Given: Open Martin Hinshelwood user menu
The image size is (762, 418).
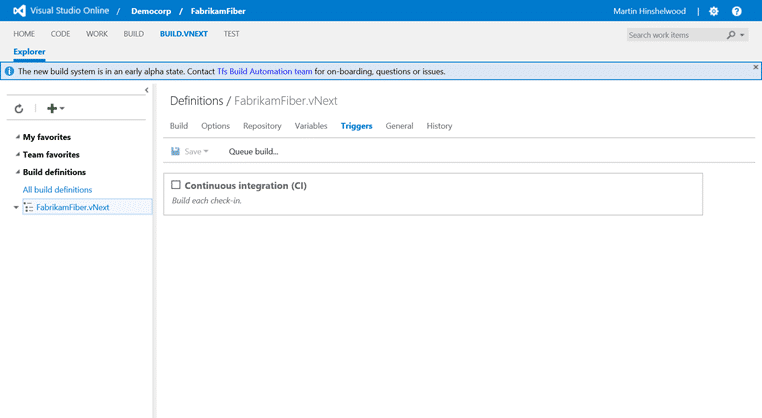Looking at the screenshot, I should coord(649,11).
